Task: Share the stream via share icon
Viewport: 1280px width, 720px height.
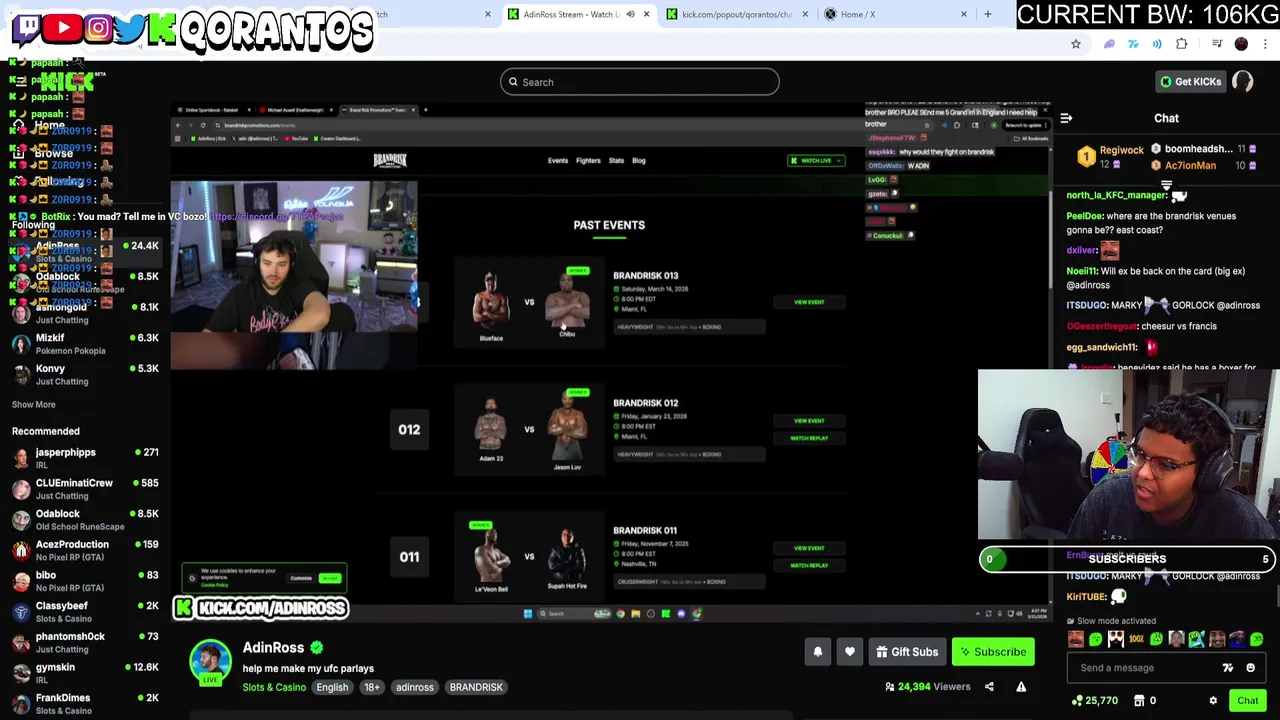Action: (989, 687)
